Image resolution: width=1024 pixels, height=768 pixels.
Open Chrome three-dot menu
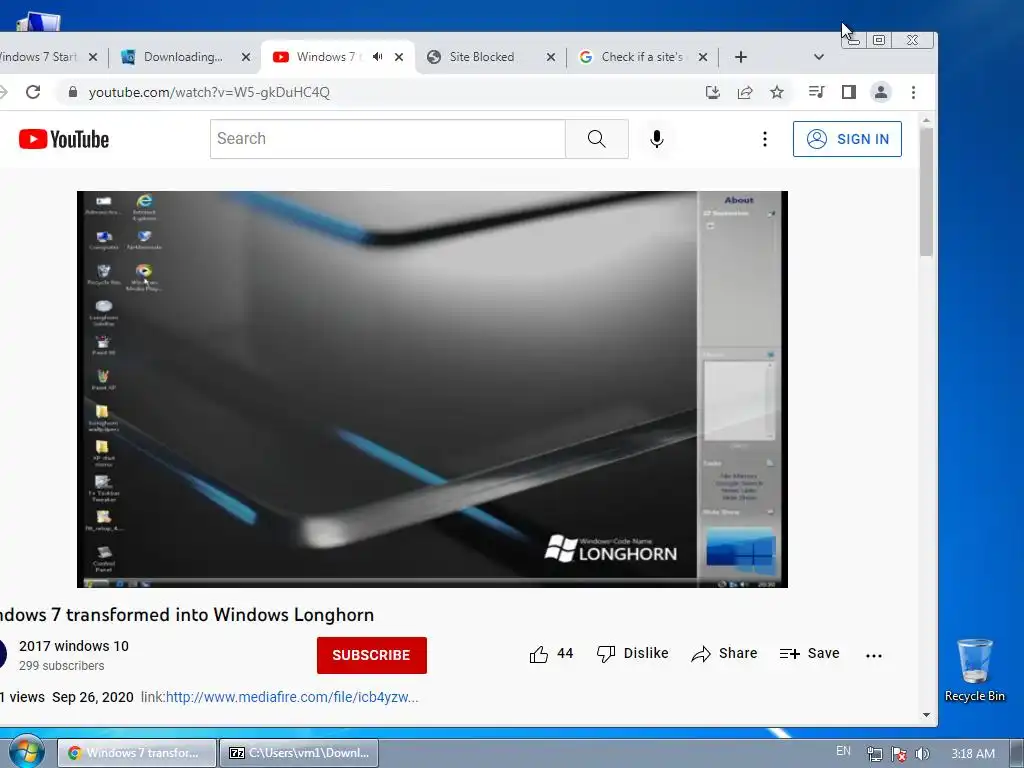tap(913, 92)
